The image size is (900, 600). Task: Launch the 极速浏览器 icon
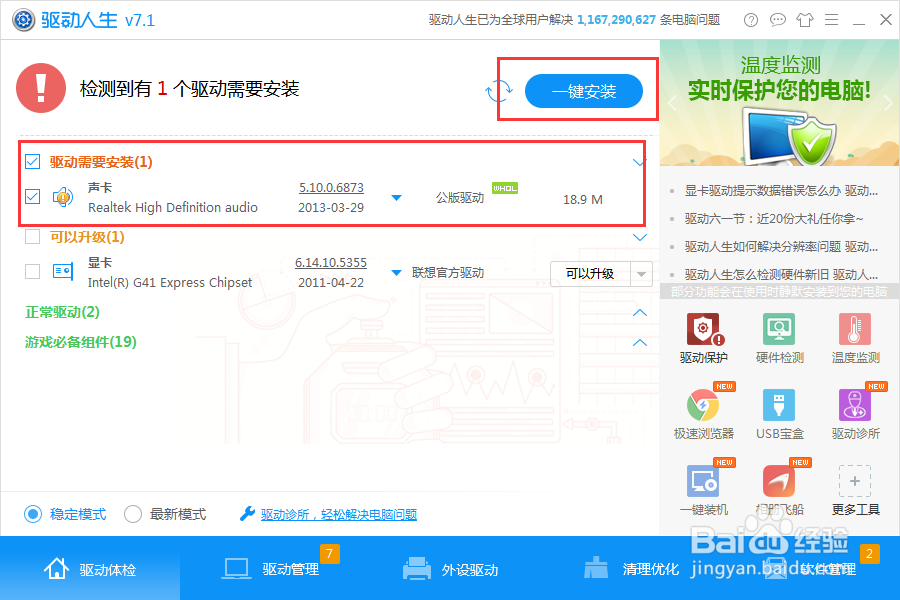[x=703, y=405]
